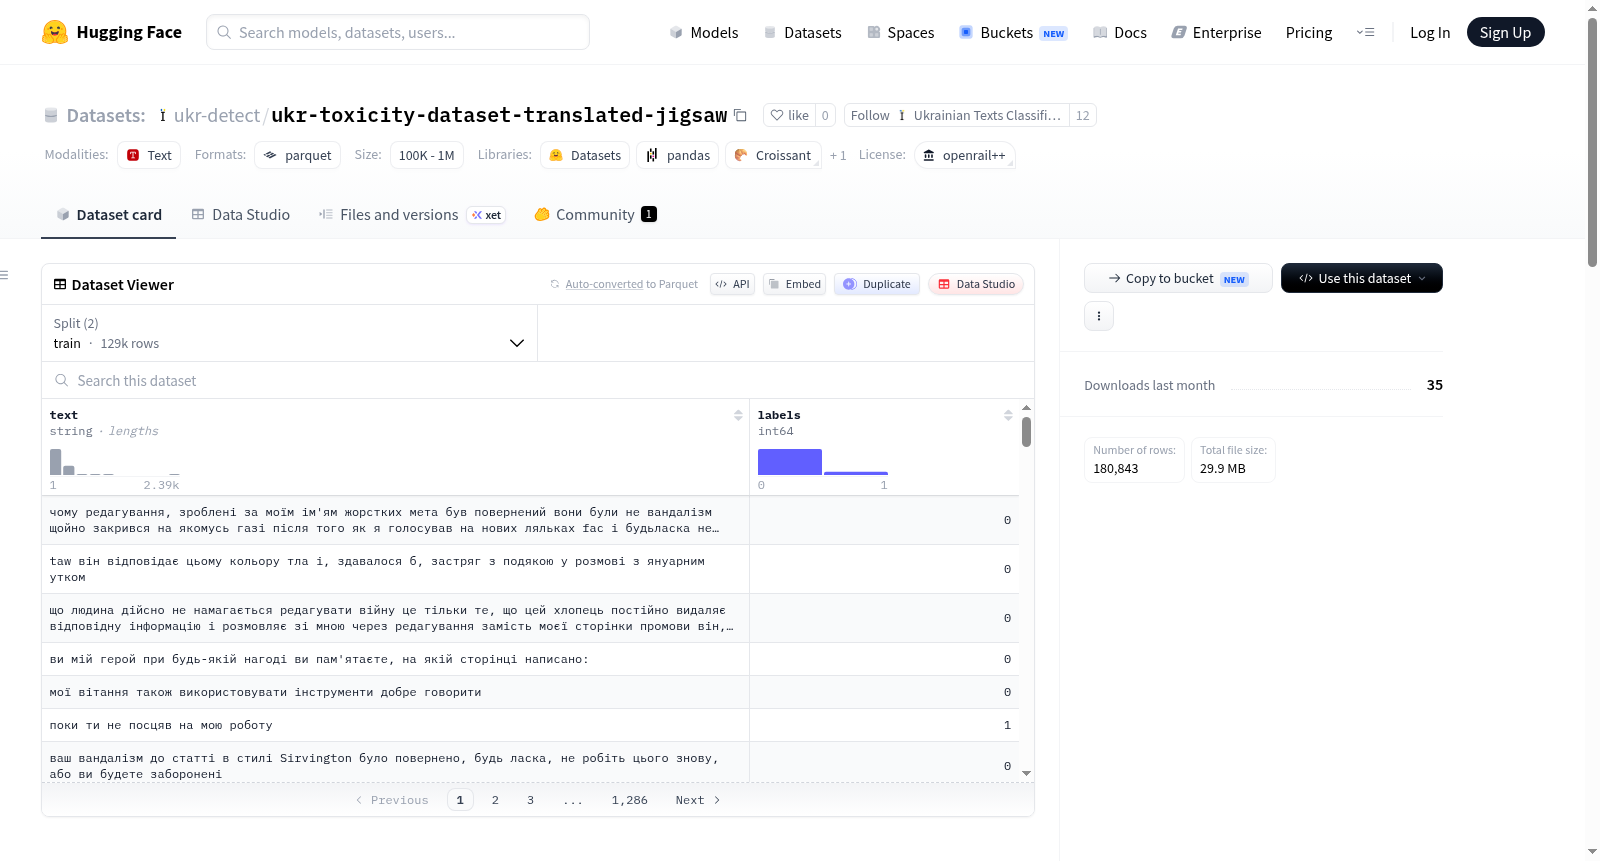
Task: Switch to the Dataset card tab
Action: click(x=108, y=214)
